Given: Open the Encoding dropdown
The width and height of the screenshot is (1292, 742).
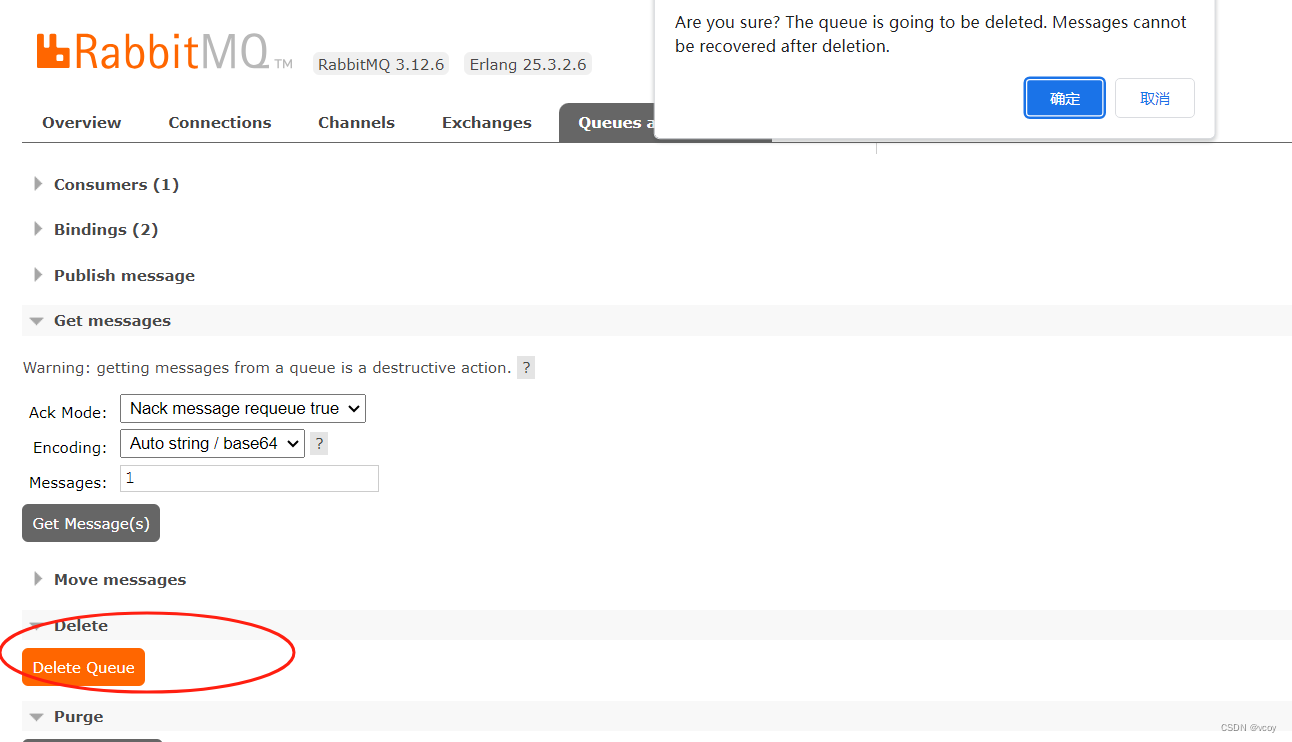Looking at the screenshot, I should point(212,443).
